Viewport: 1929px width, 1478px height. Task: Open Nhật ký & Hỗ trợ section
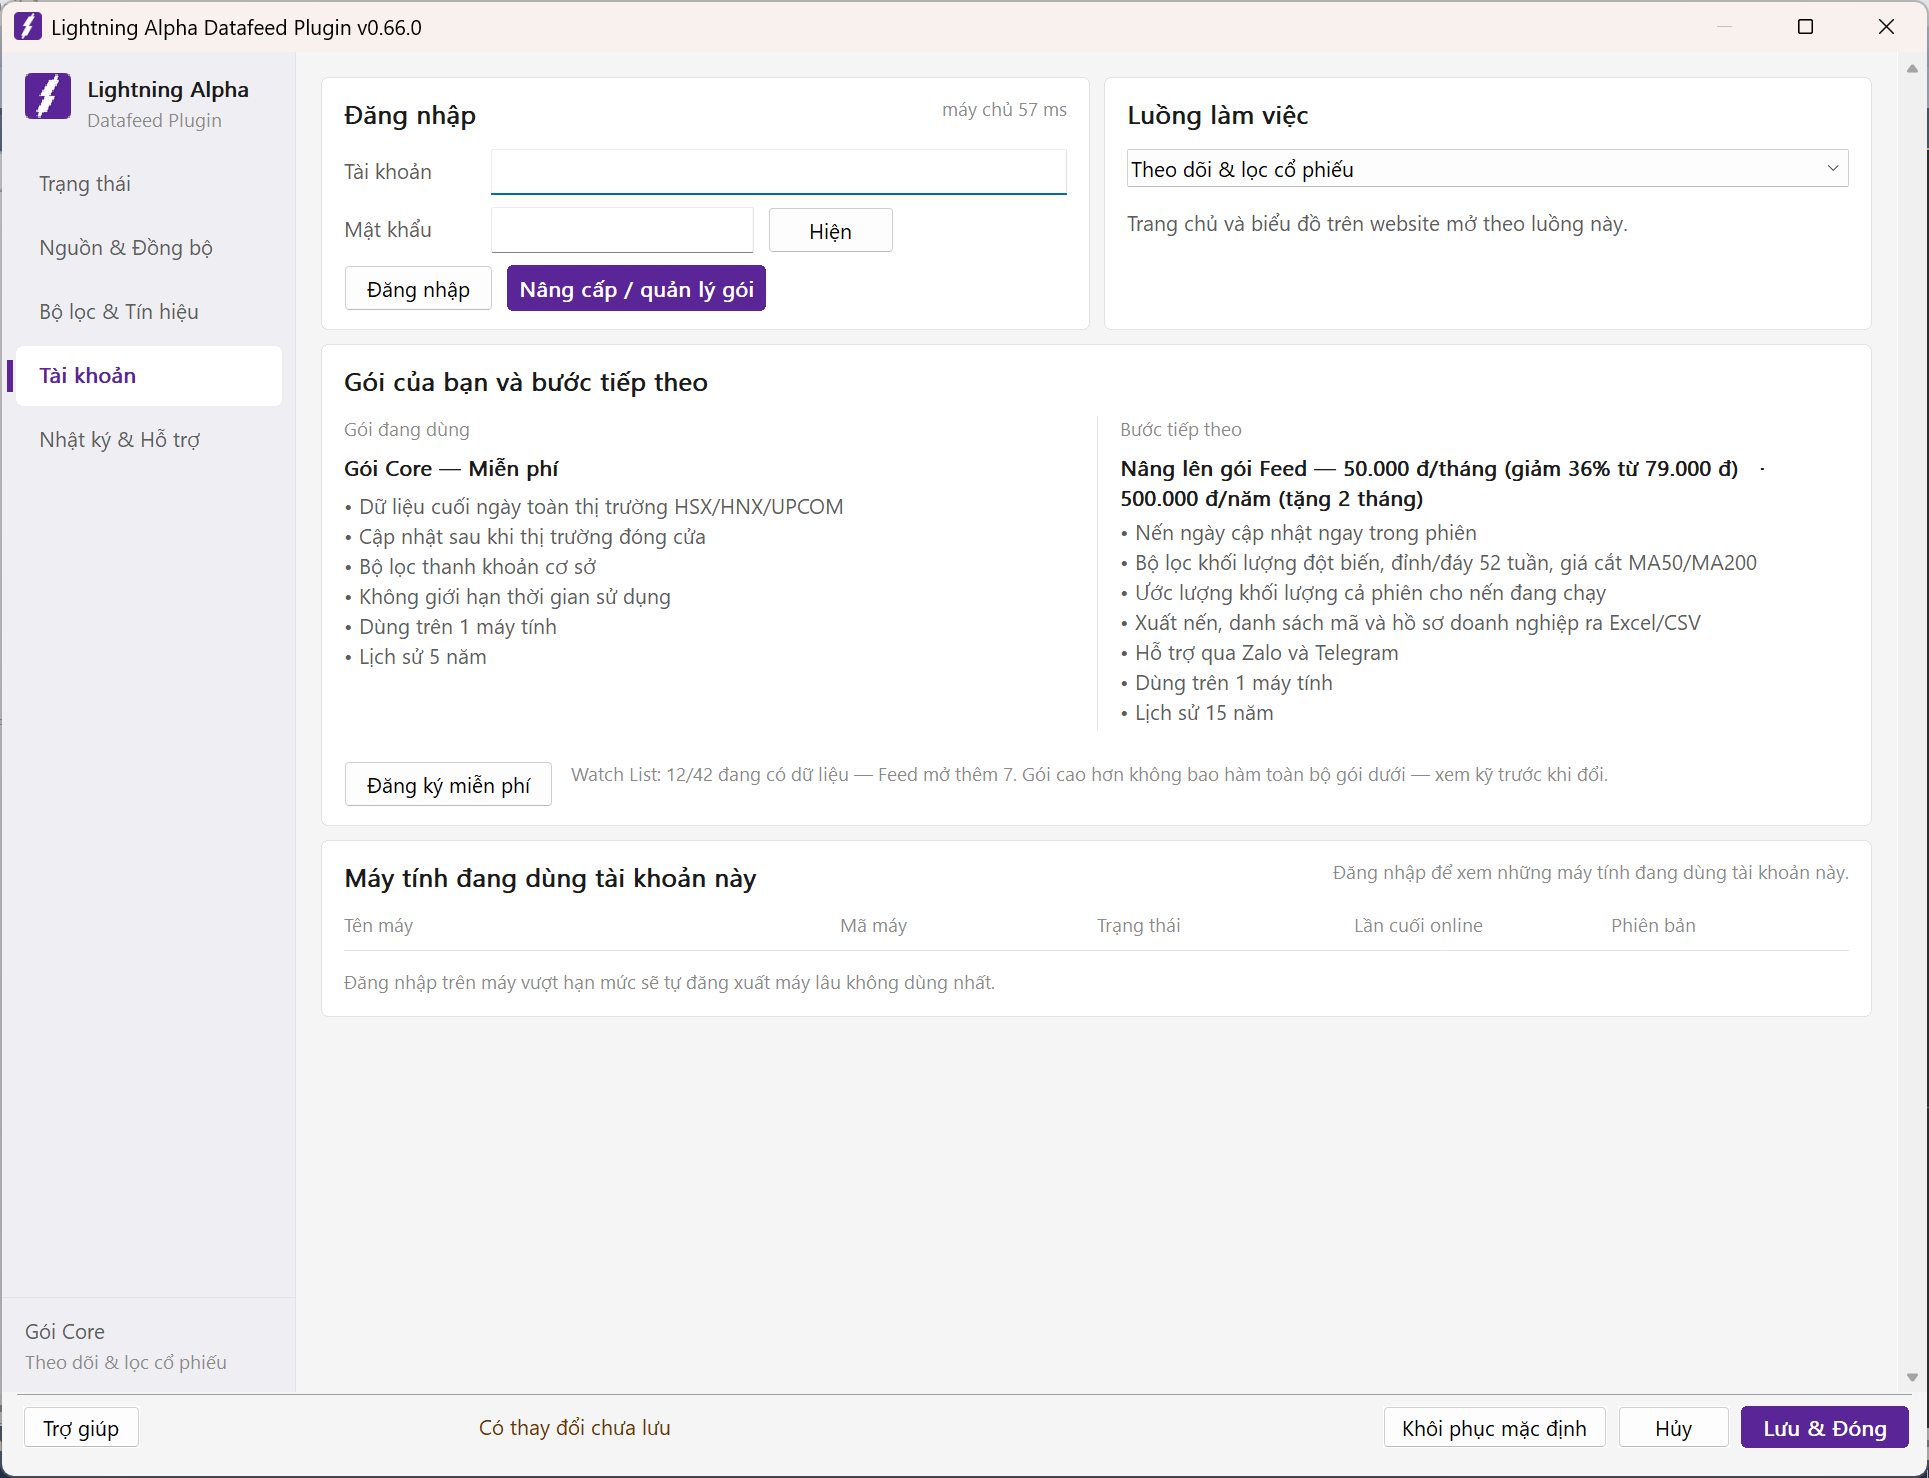click(148, 440)
